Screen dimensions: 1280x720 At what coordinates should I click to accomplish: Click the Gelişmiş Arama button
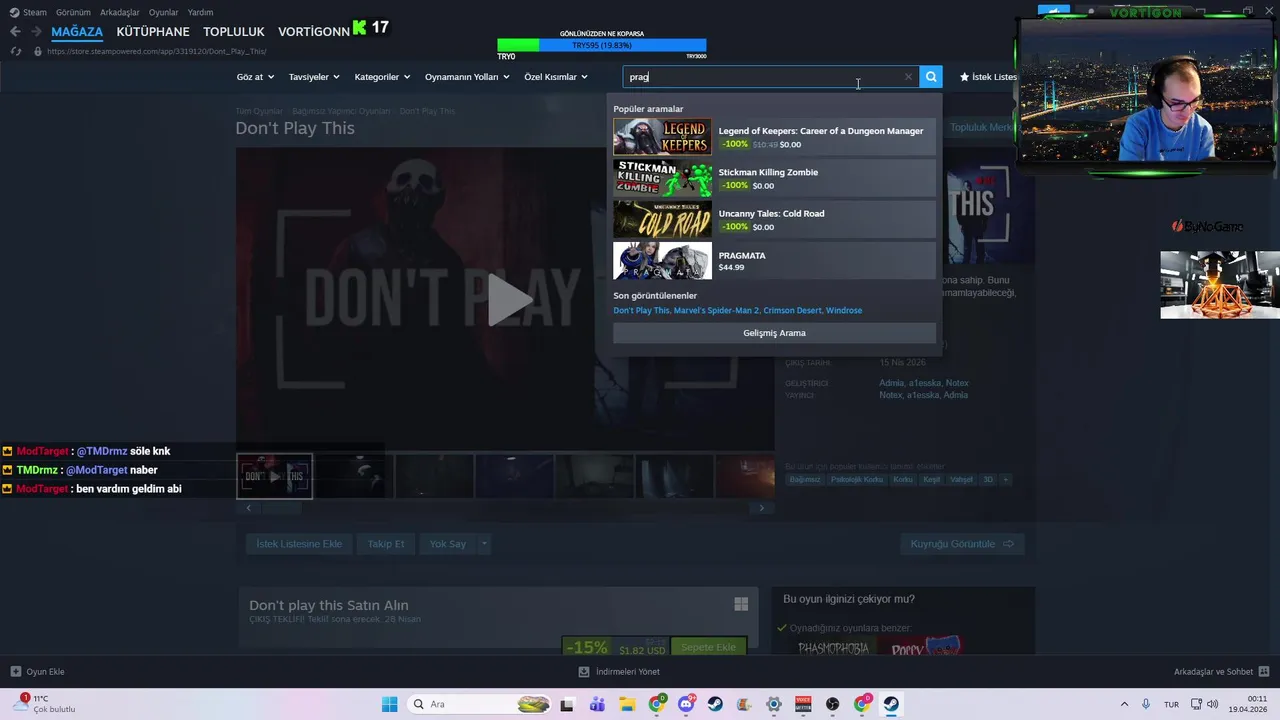[774, 333]
